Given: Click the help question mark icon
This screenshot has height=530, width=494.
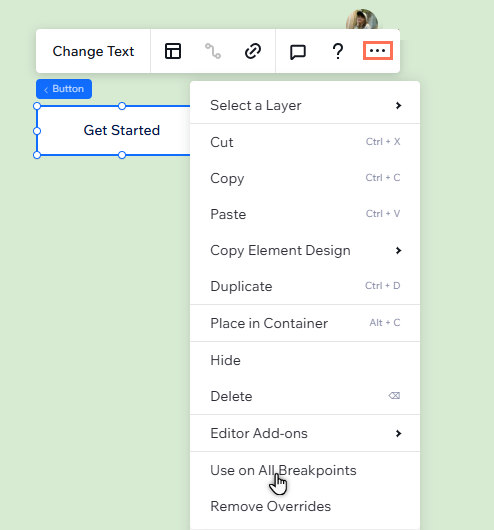Looking at the screenshot, I should (x=338, y=52).
